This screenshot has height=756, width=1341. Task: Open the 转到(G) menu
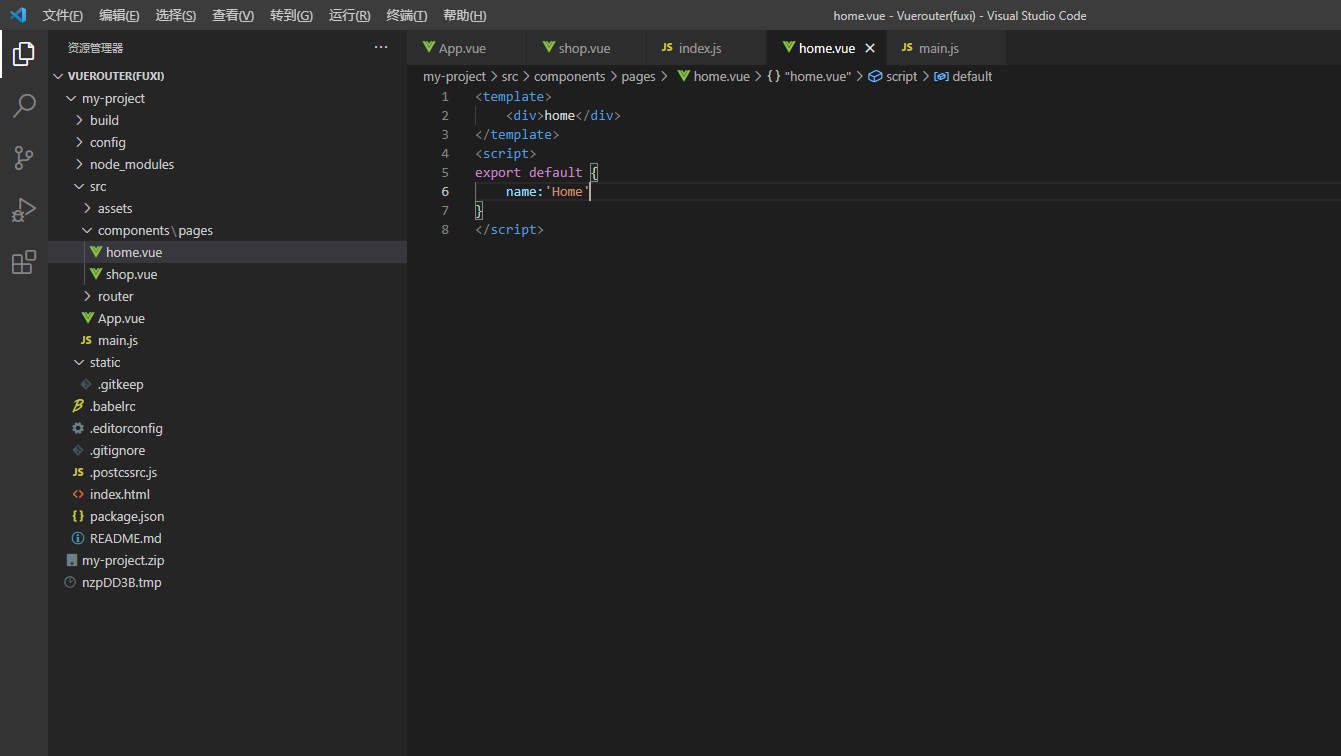click(x=291, y=16)
